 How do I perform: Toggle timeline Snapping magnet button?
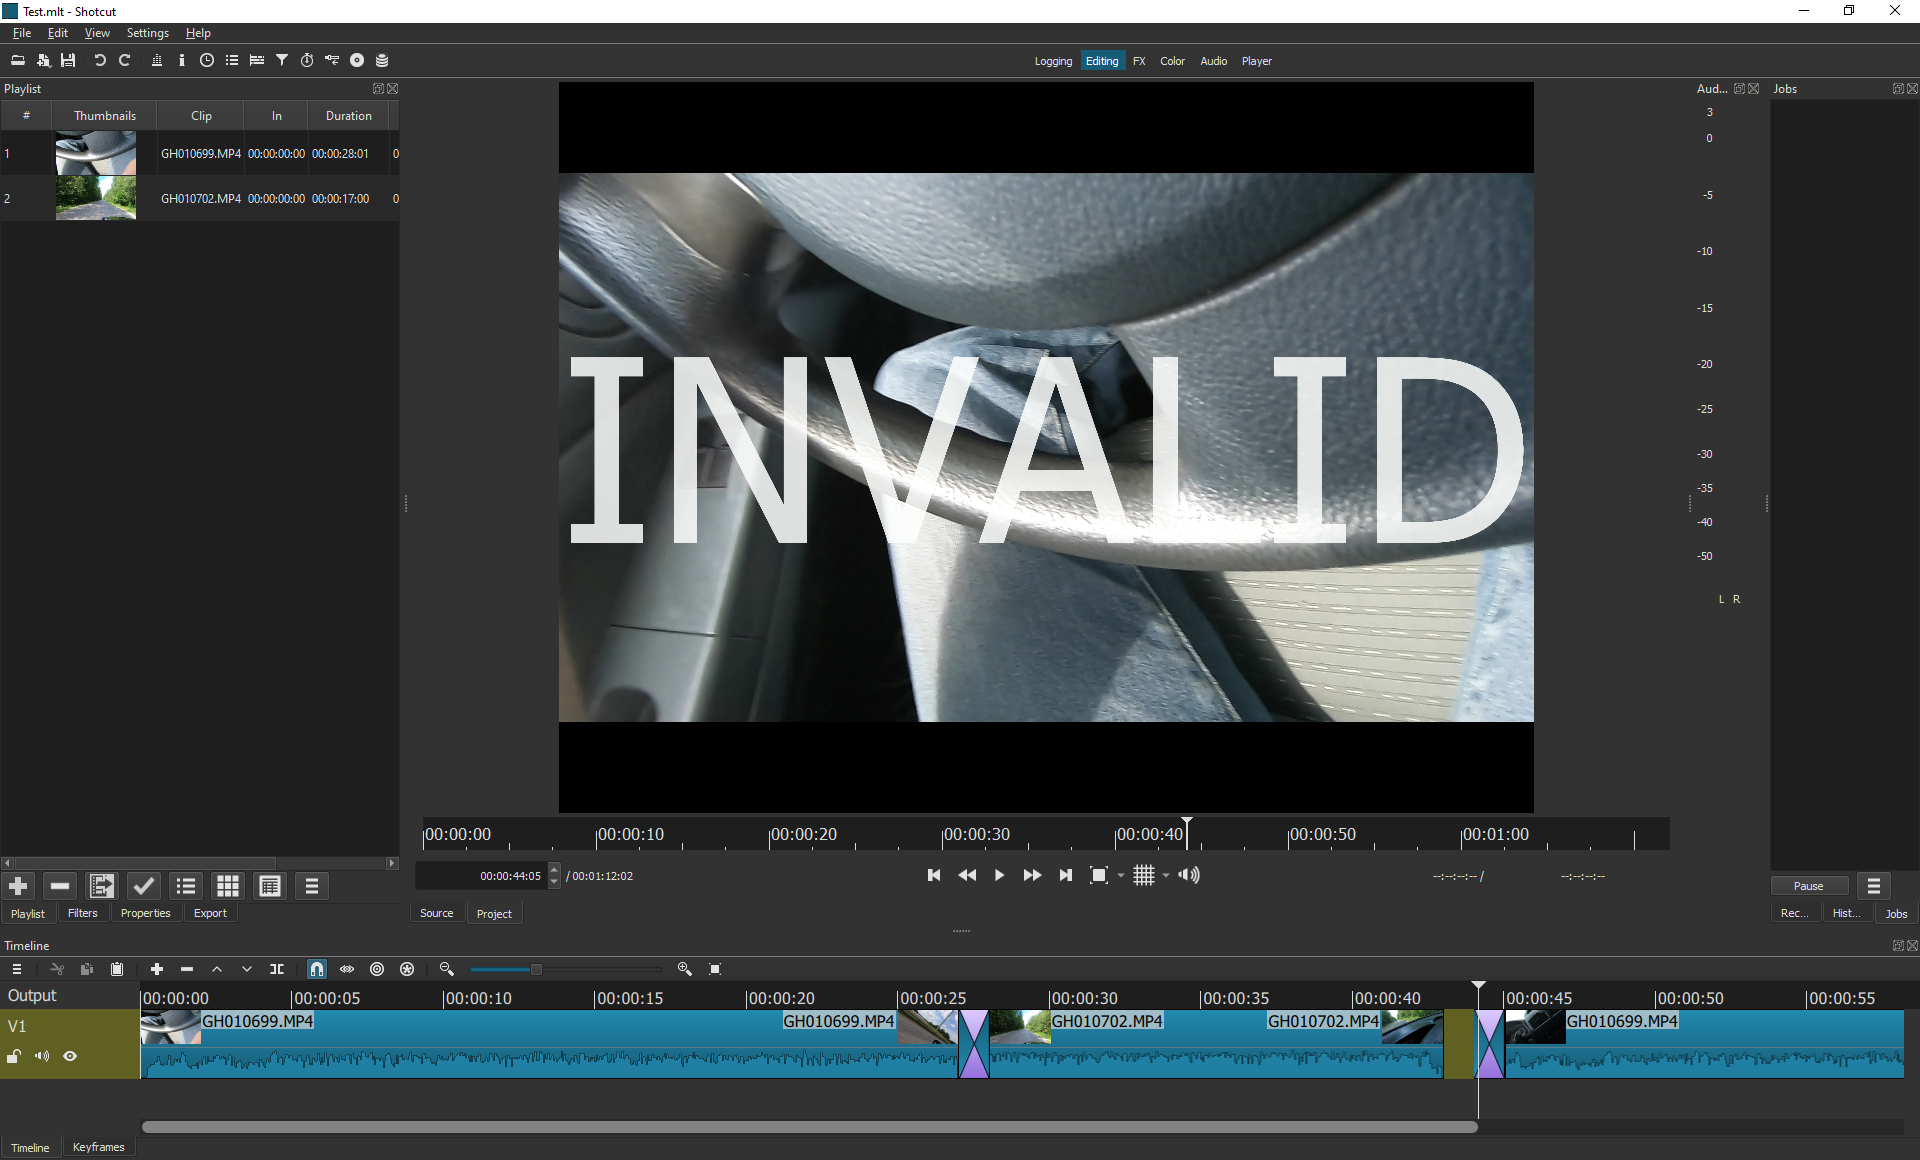(x=317, y=969)
